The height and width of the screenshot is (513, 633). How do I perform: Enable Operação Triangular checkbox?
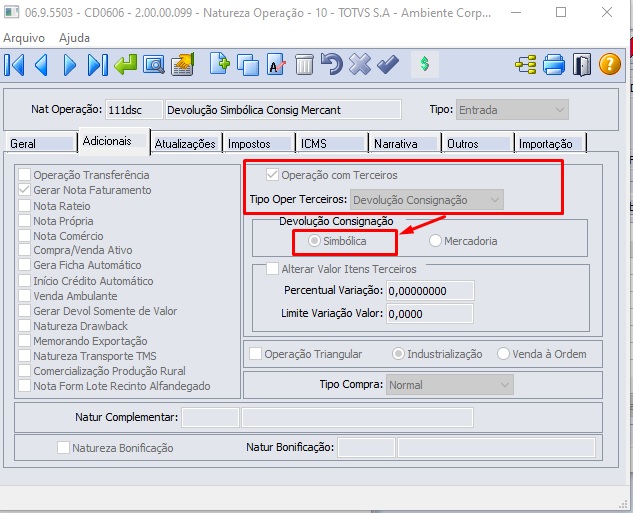coord(256,354)
